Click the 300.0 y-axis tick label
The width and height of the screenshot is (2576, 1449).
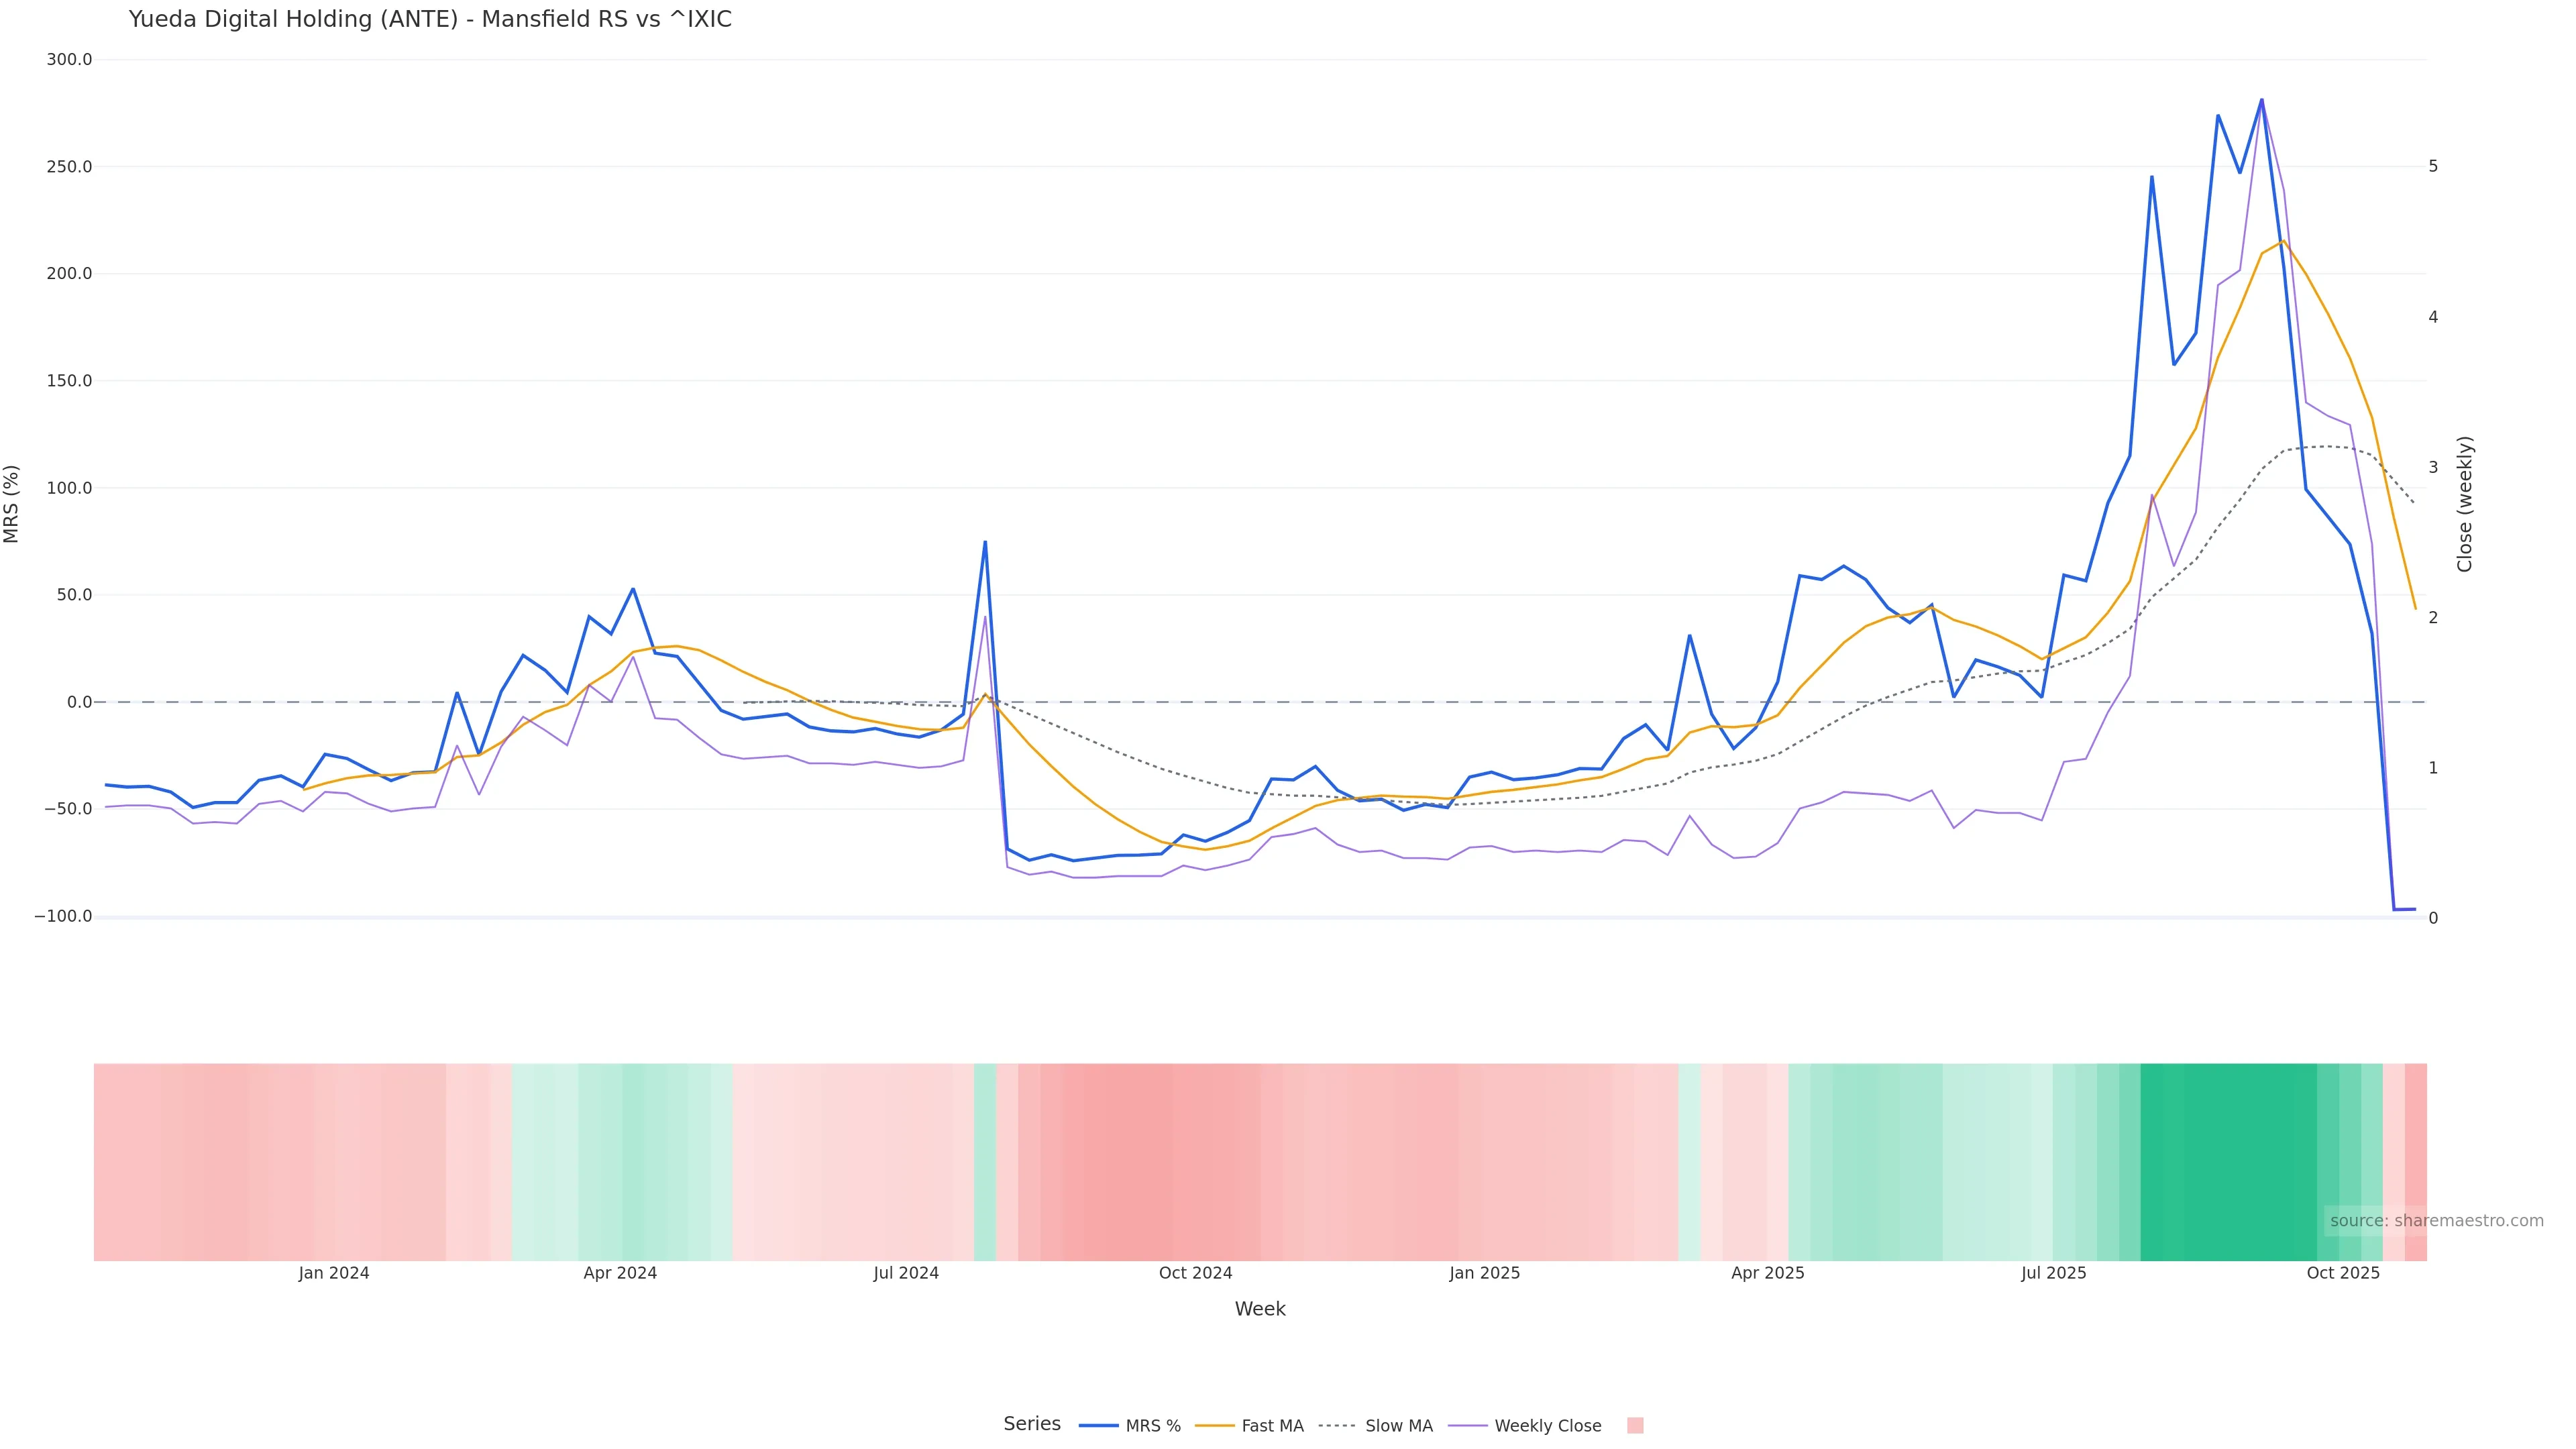point(69,60)
